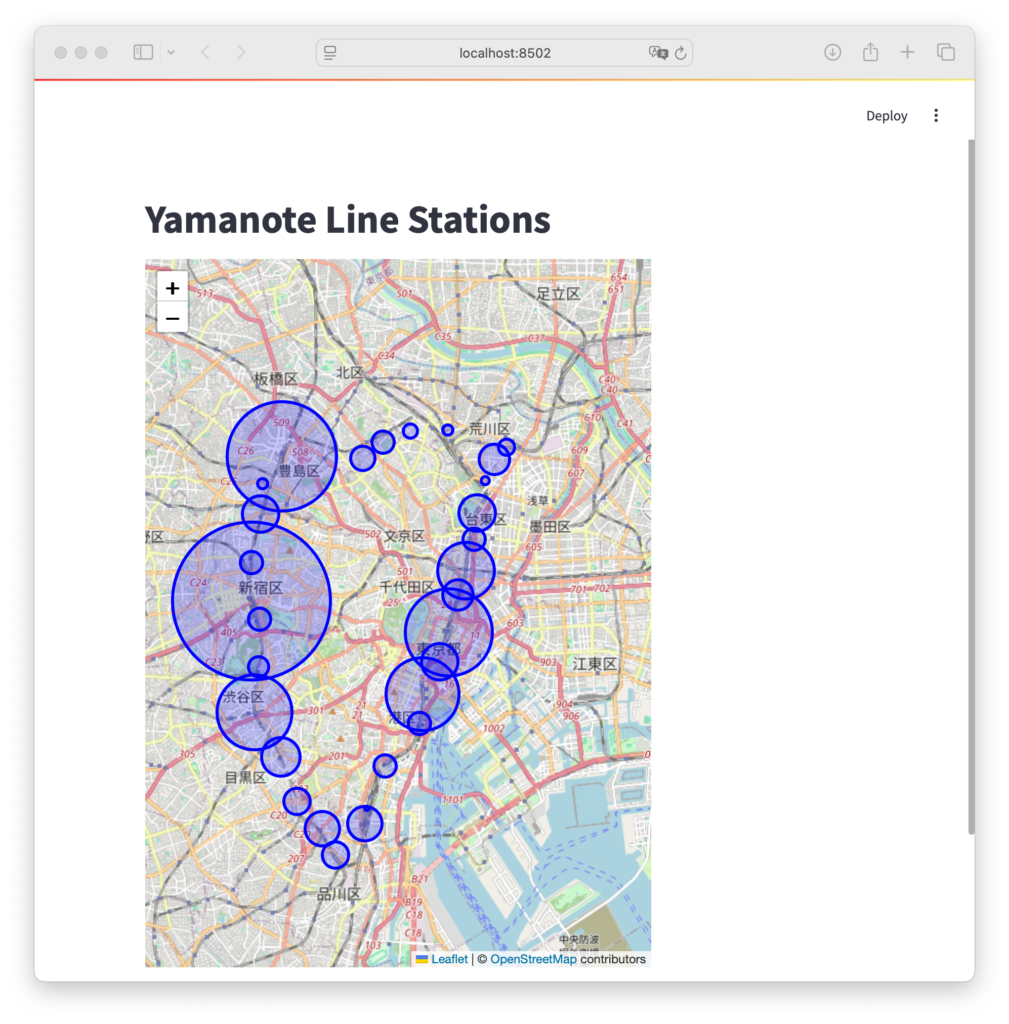Image resolution: width=1009 pixels, height=1024 pixels.
Task: Open the page reader menu icon
Action: pyautogui.click(x=331, y=53)
